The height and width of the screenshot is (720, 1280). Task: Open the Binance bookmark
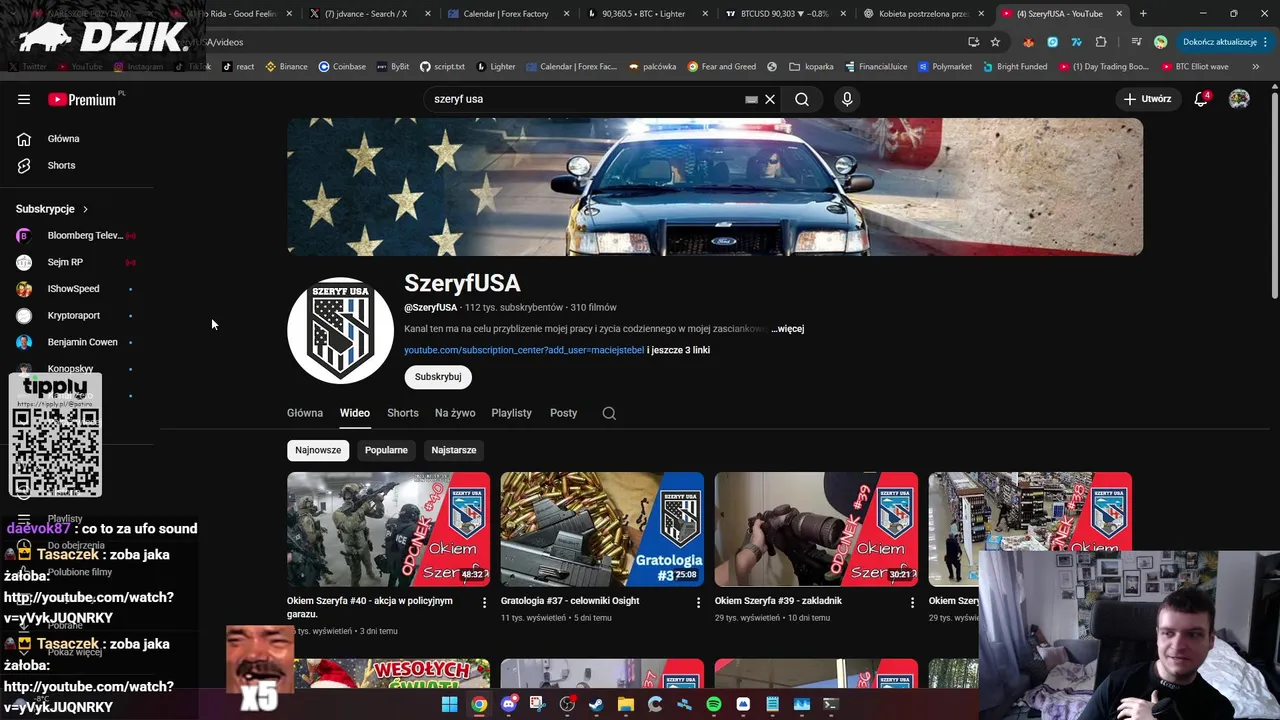[286, 66]
